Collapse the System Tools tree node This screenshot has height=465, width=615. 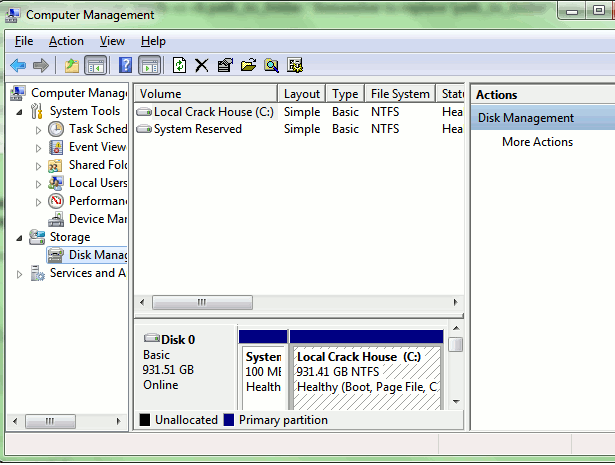(19, 112)
